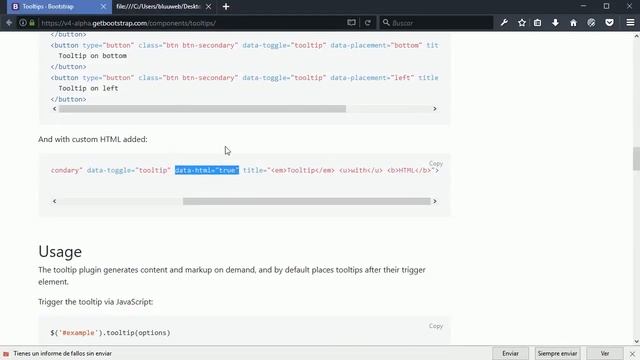Screen dimensions: 640x360
Task: Click 'Tooltip on left' code text
Action: [88, 88]
